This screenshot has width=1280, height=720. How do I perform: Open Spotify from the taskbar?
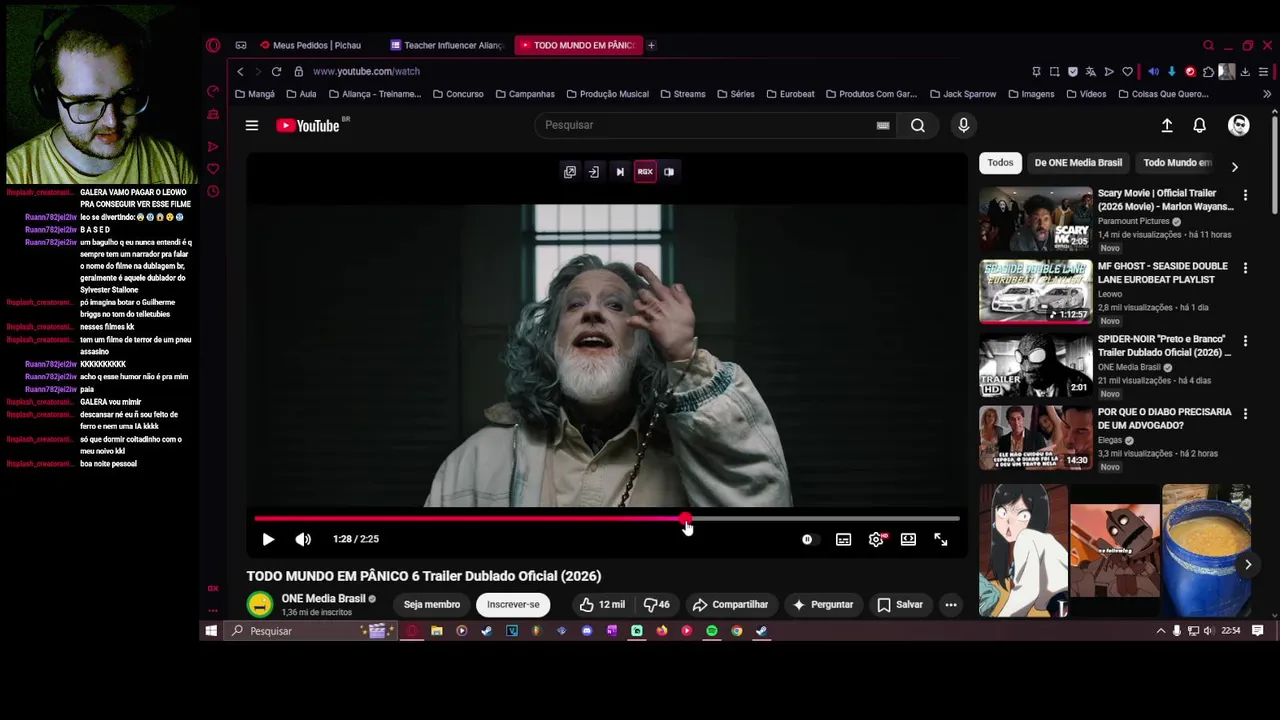point(712,631)
